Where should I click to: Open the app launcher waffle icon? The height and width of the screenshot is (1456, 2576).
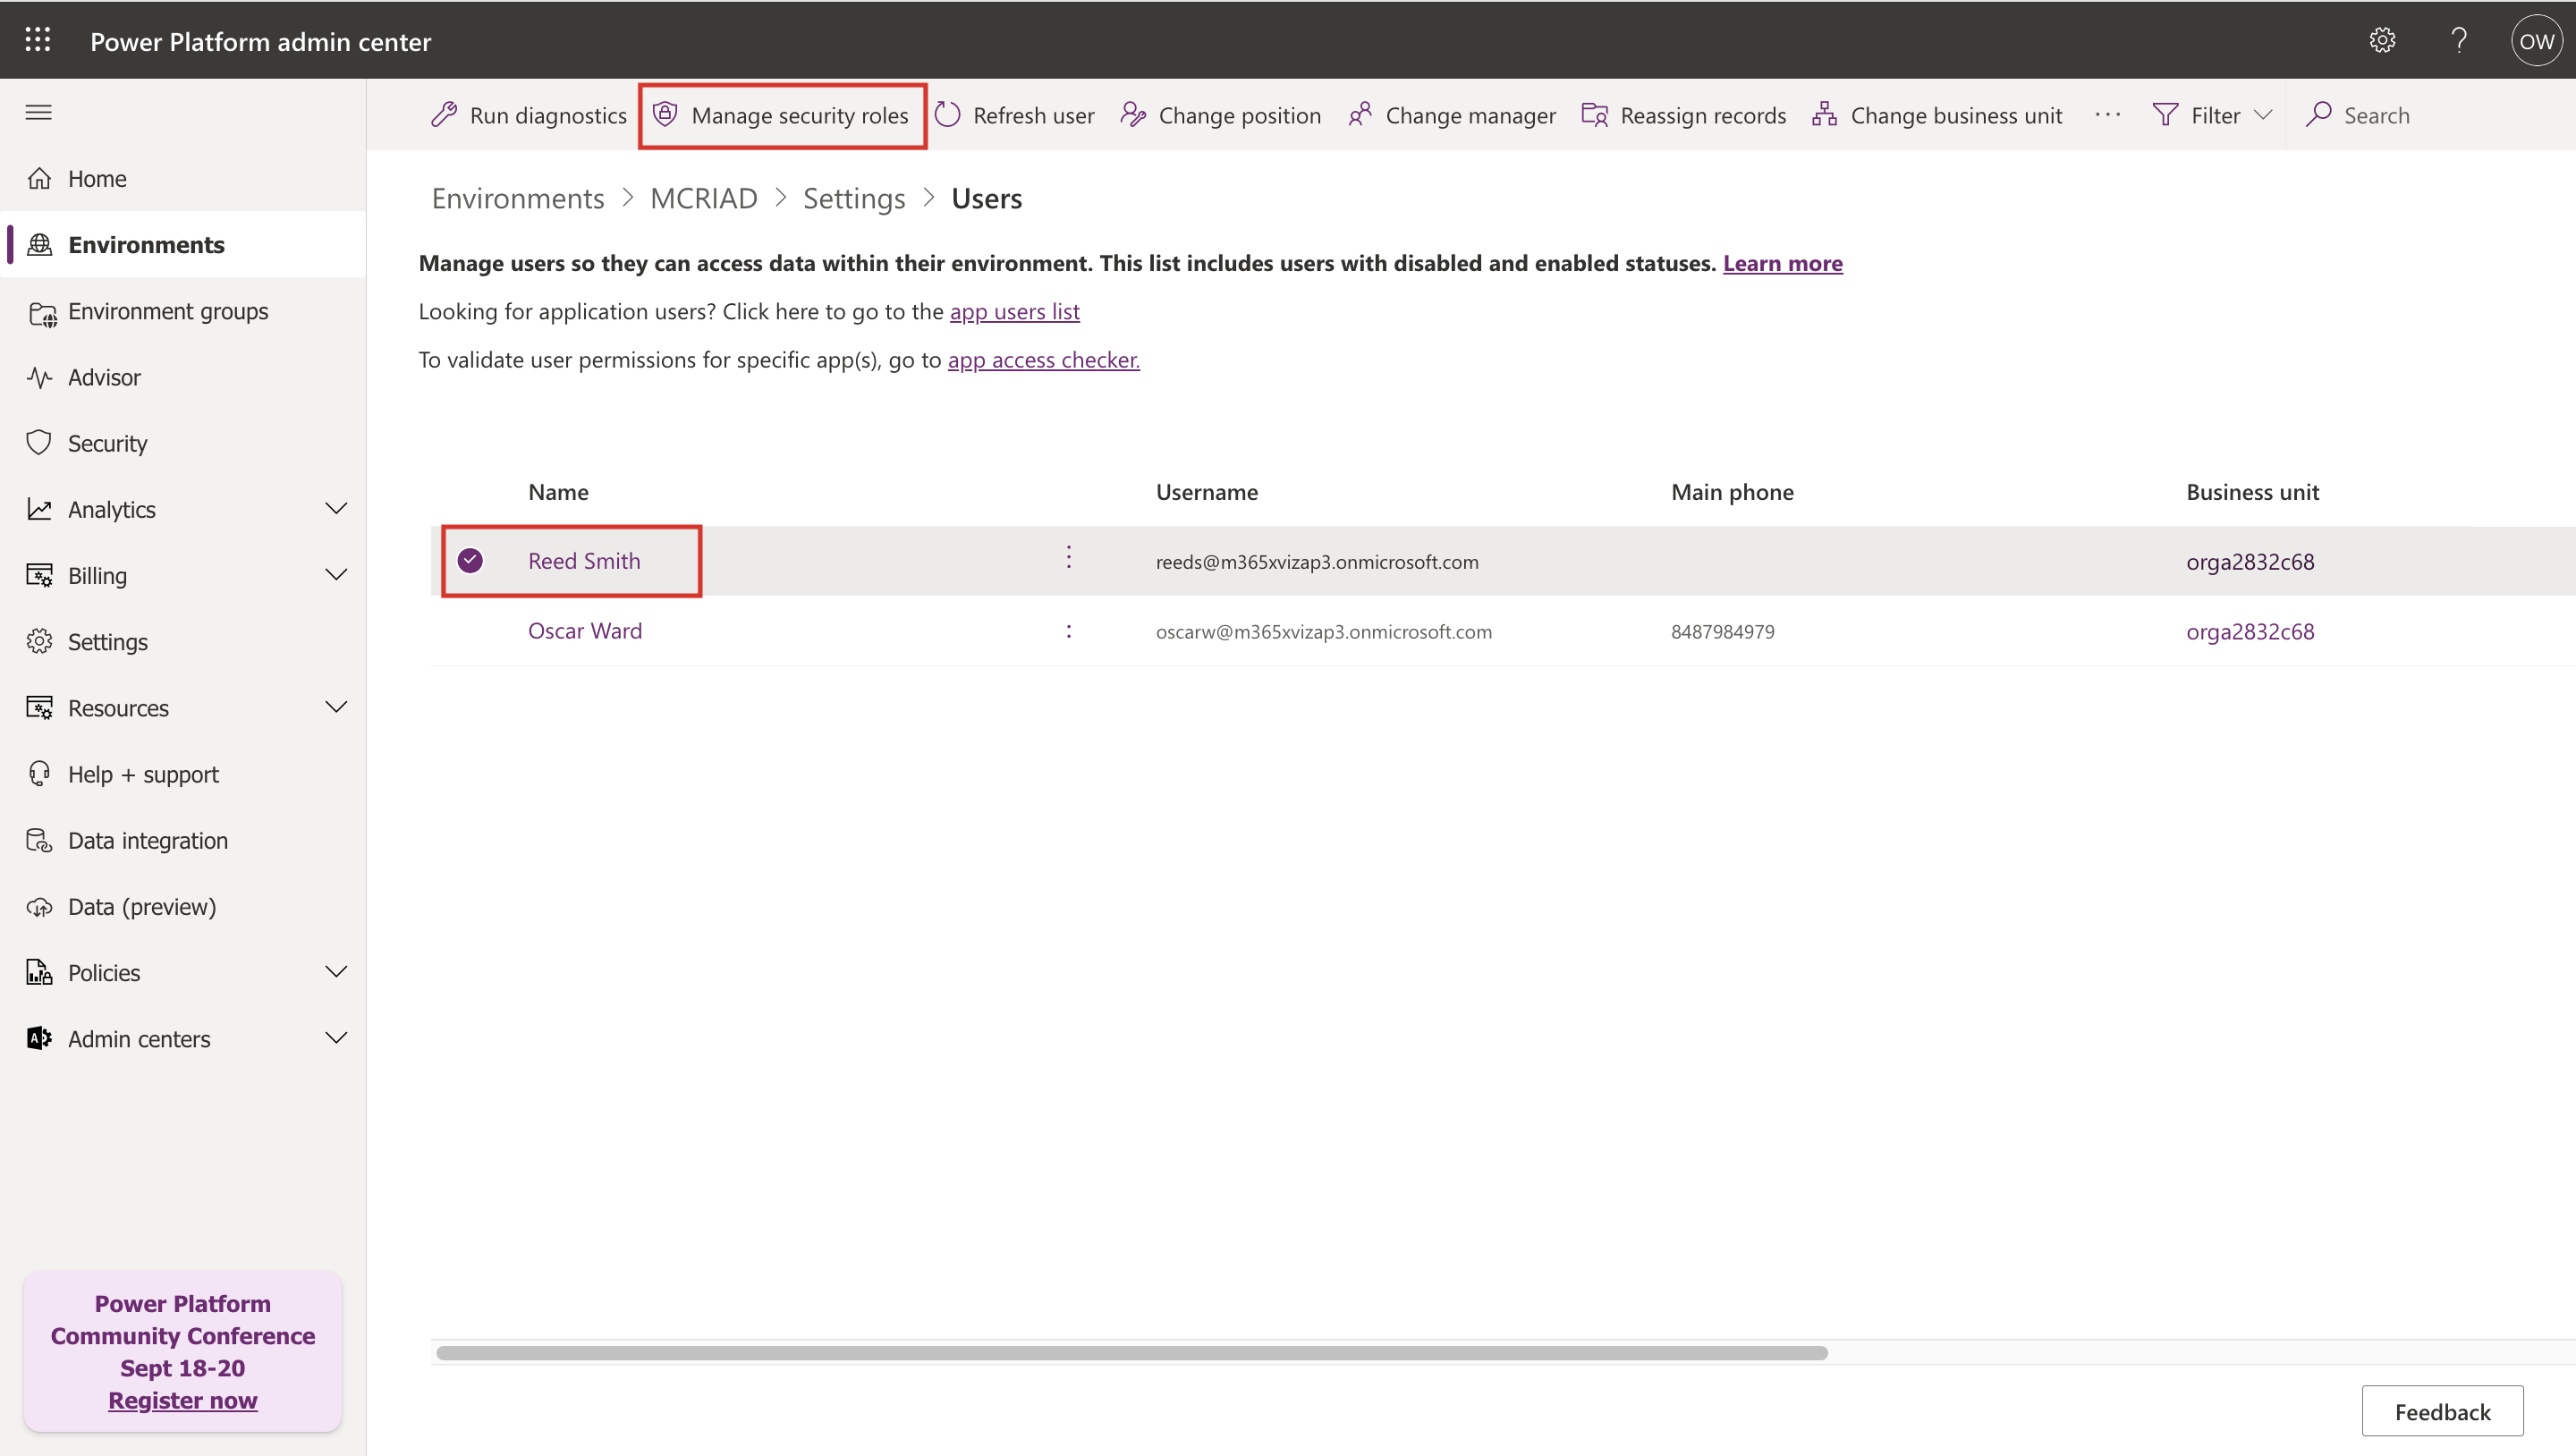[x=38, y=40]
